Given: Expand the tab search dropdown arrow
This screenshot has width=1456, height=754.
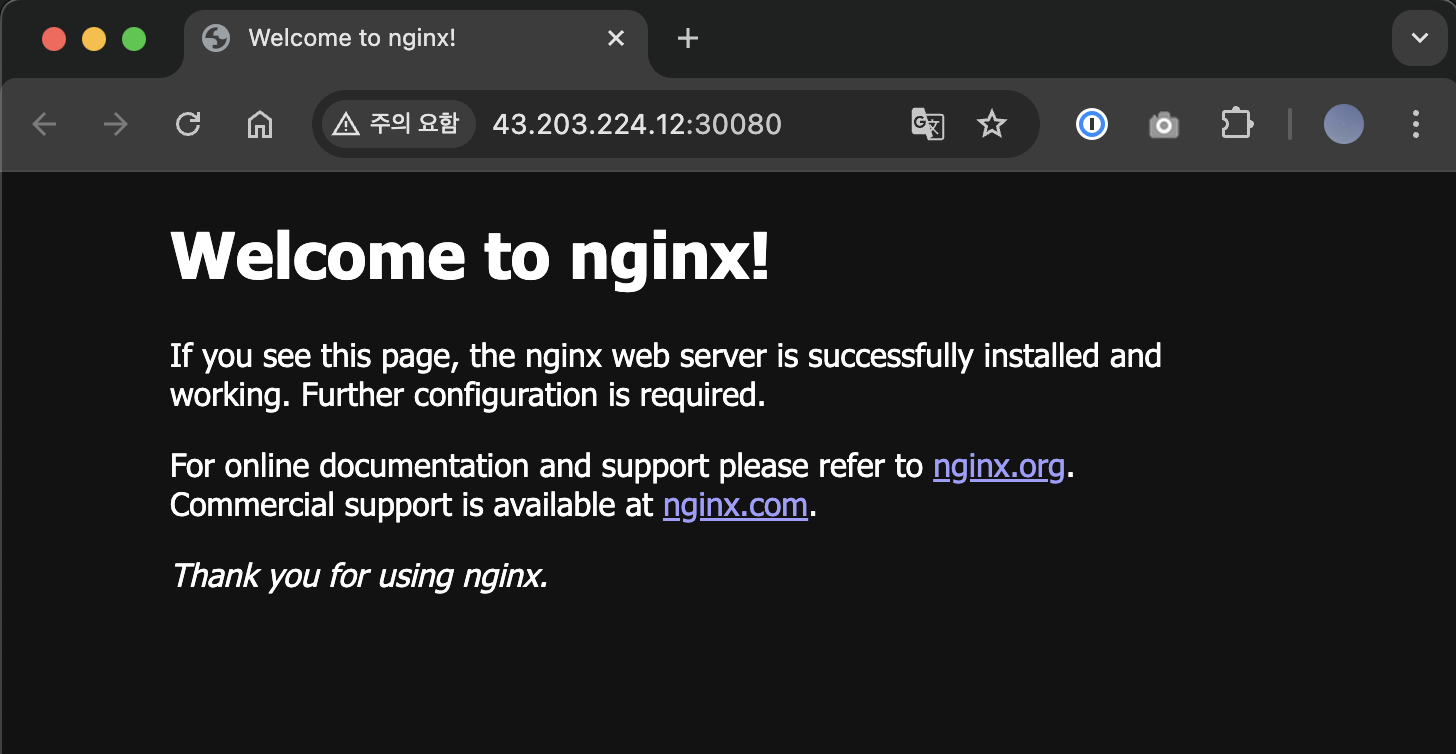Looking at the screenshot, I should [x=1420, y=38].
